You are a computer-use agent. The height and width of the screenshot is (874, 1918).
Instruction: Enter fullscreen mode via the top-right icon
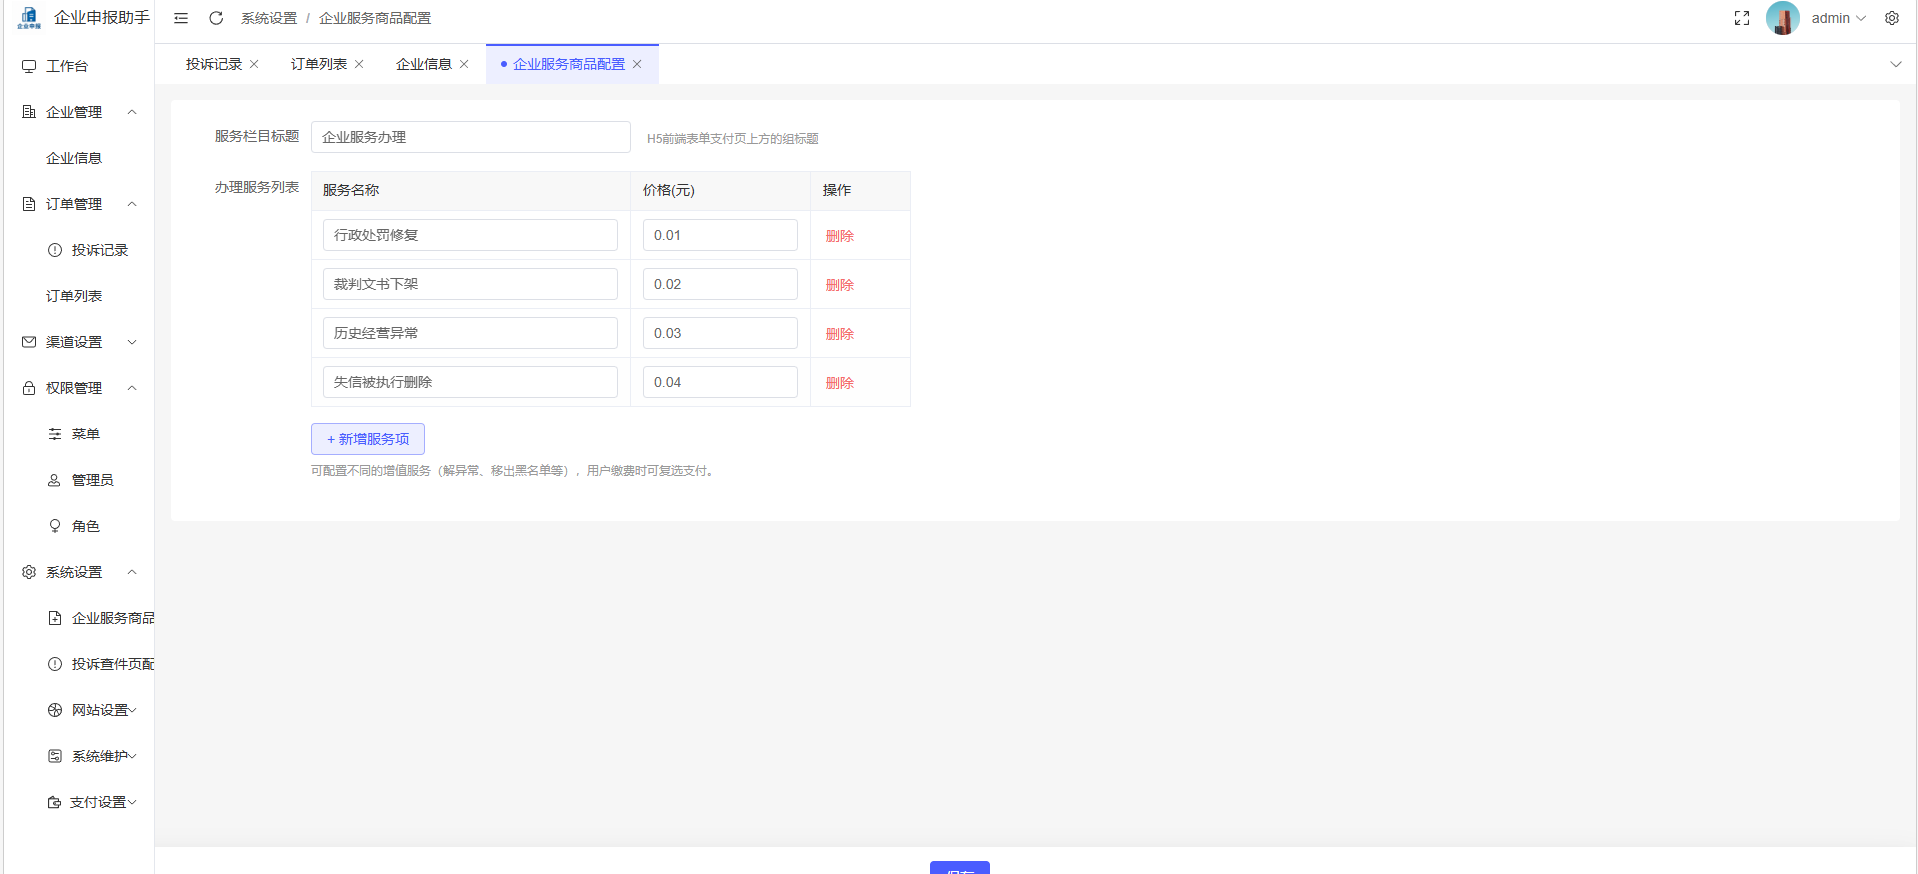pos(1742,18)
